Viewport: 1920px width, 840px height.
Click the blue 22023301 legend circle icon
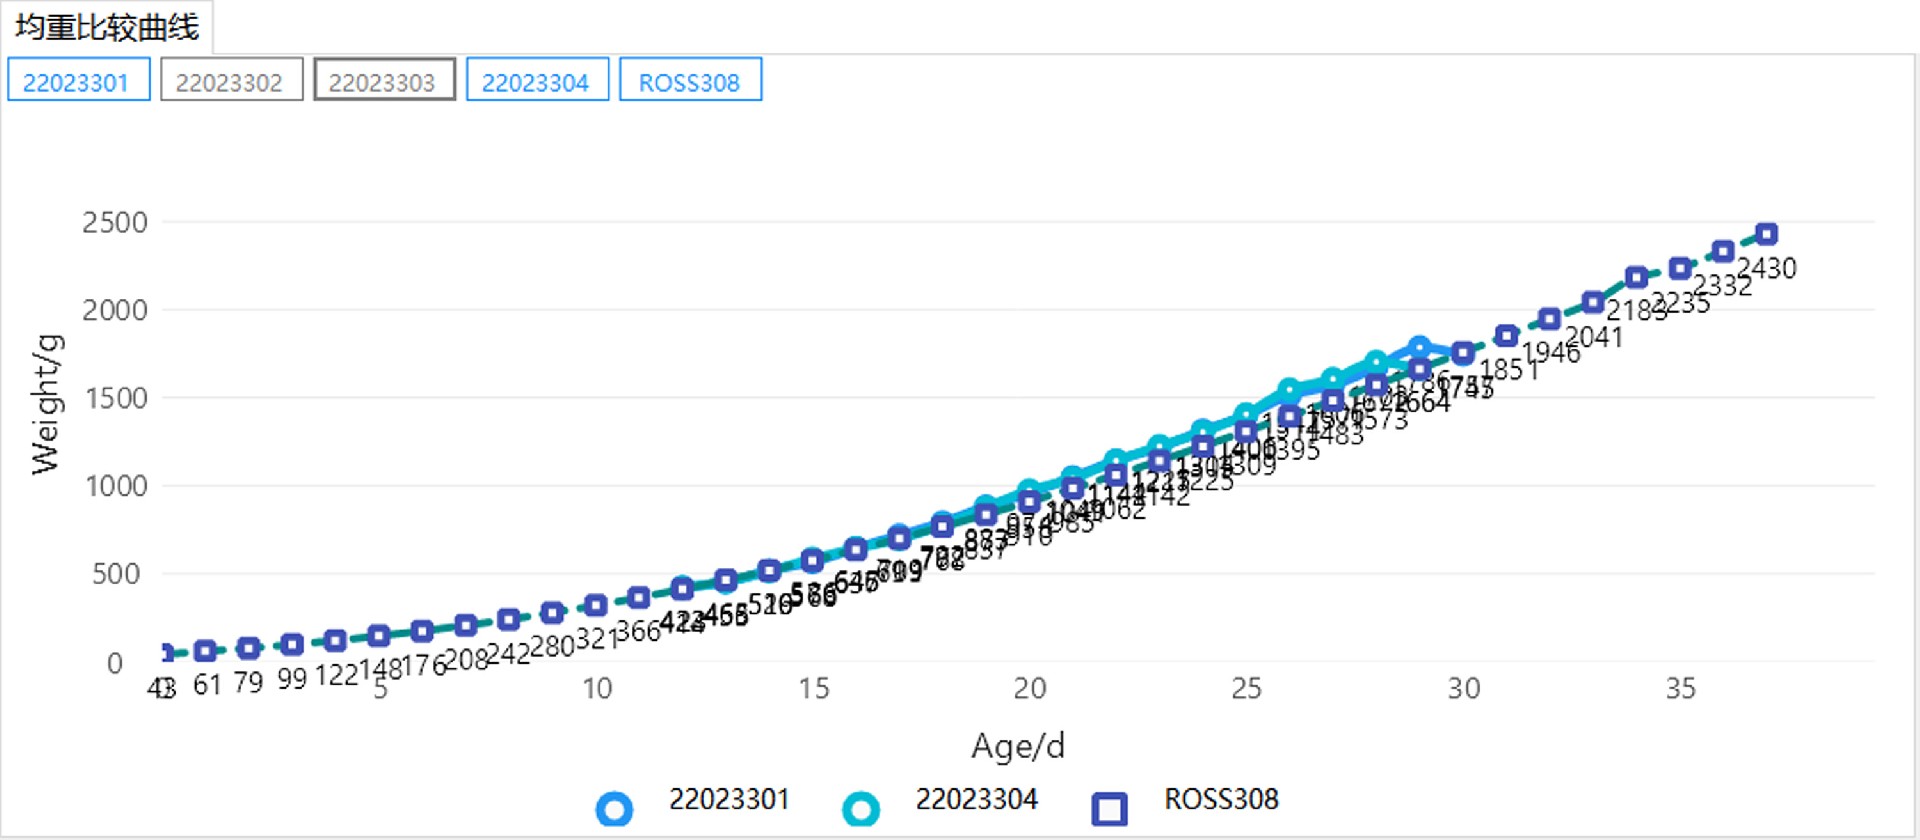(614, 808)
